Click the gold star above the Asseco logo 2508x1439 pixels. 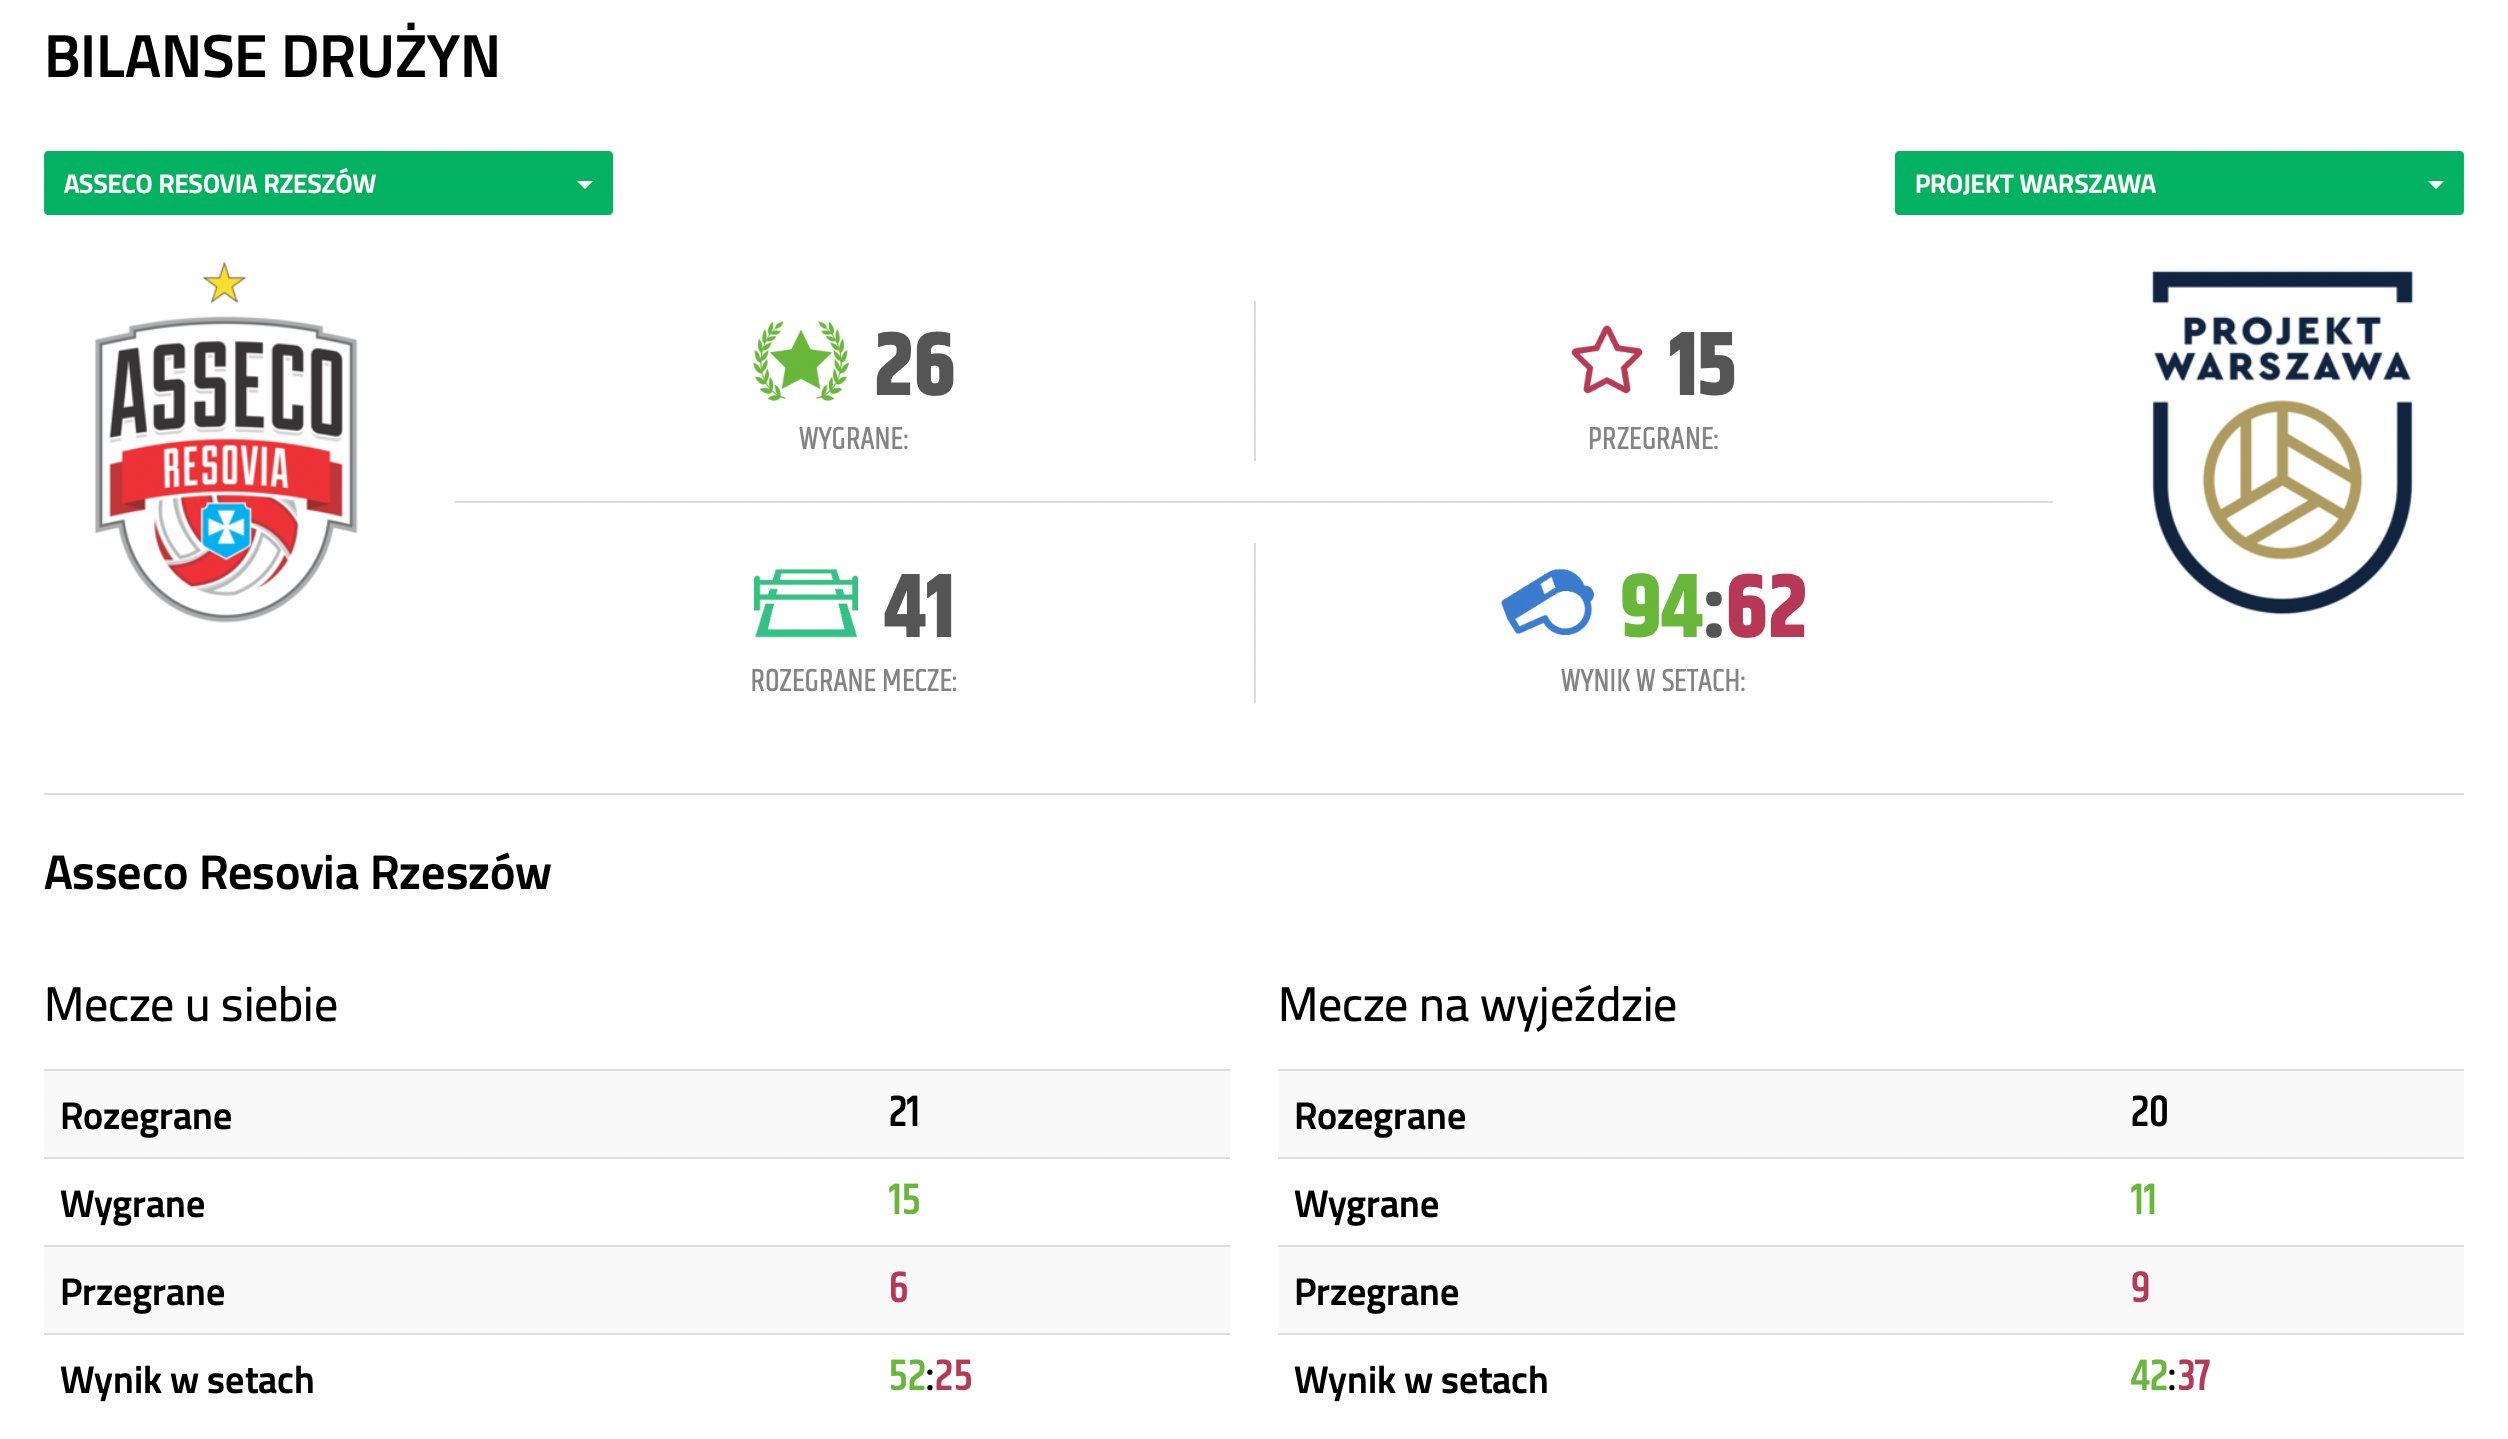(x=224, y=284)
